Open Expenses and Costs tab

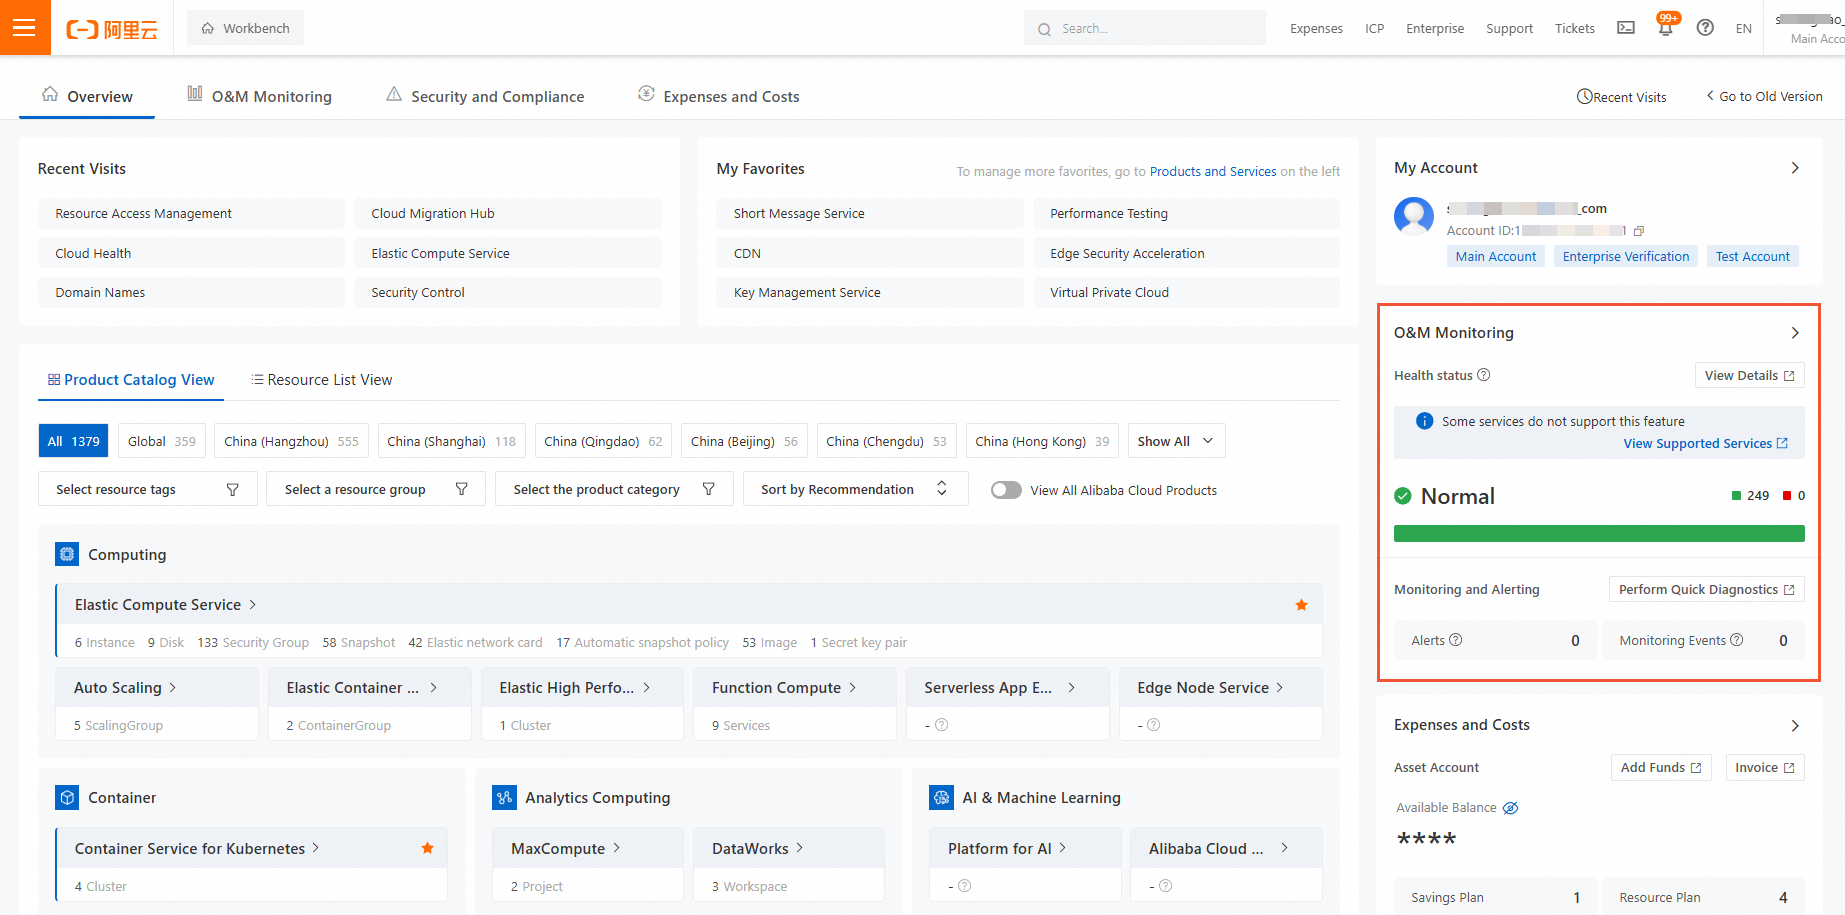click(718, 96)
